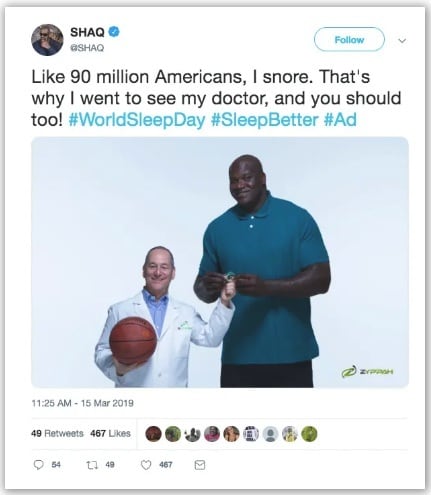The image size is (431, 495).
Task: Open the #Ad hashtag link
Action: click(x=340, y=120)
